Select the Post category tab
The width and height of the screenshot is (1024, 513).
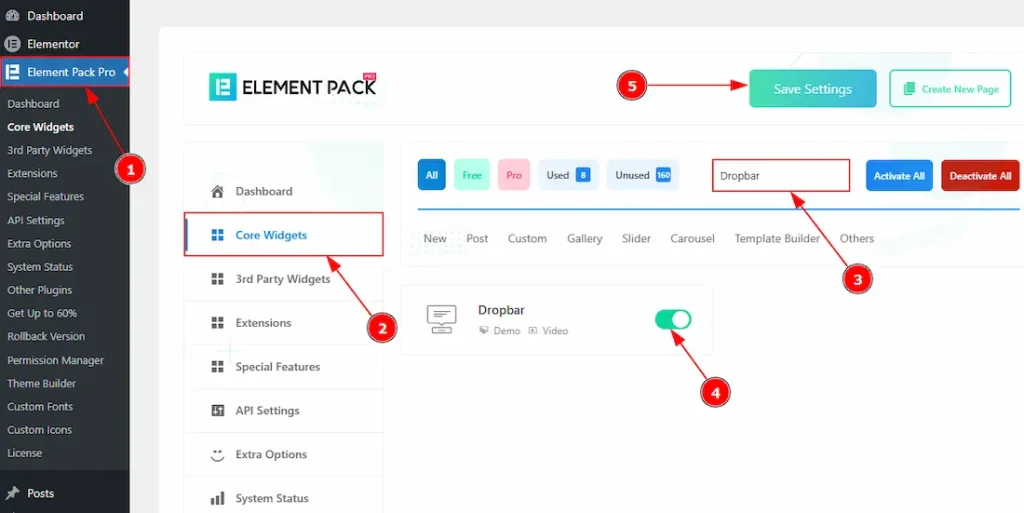click(477, 238)
